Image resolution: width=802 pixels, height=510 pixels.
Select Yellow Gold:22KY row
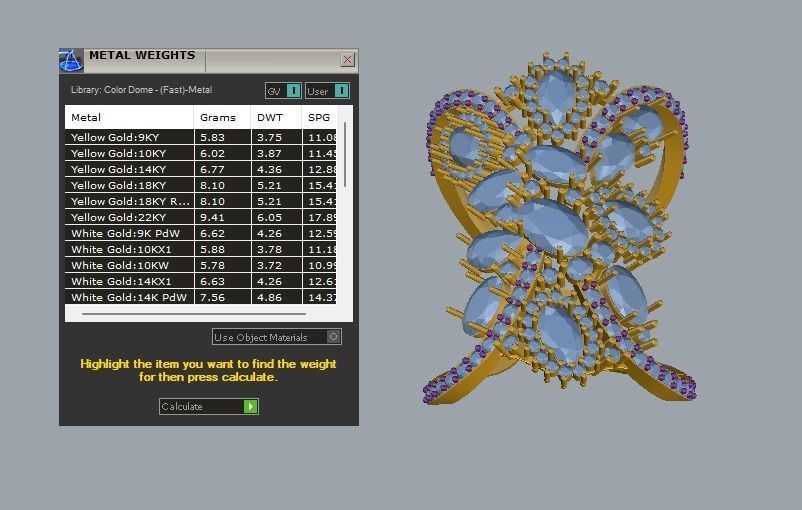point(200,217)
